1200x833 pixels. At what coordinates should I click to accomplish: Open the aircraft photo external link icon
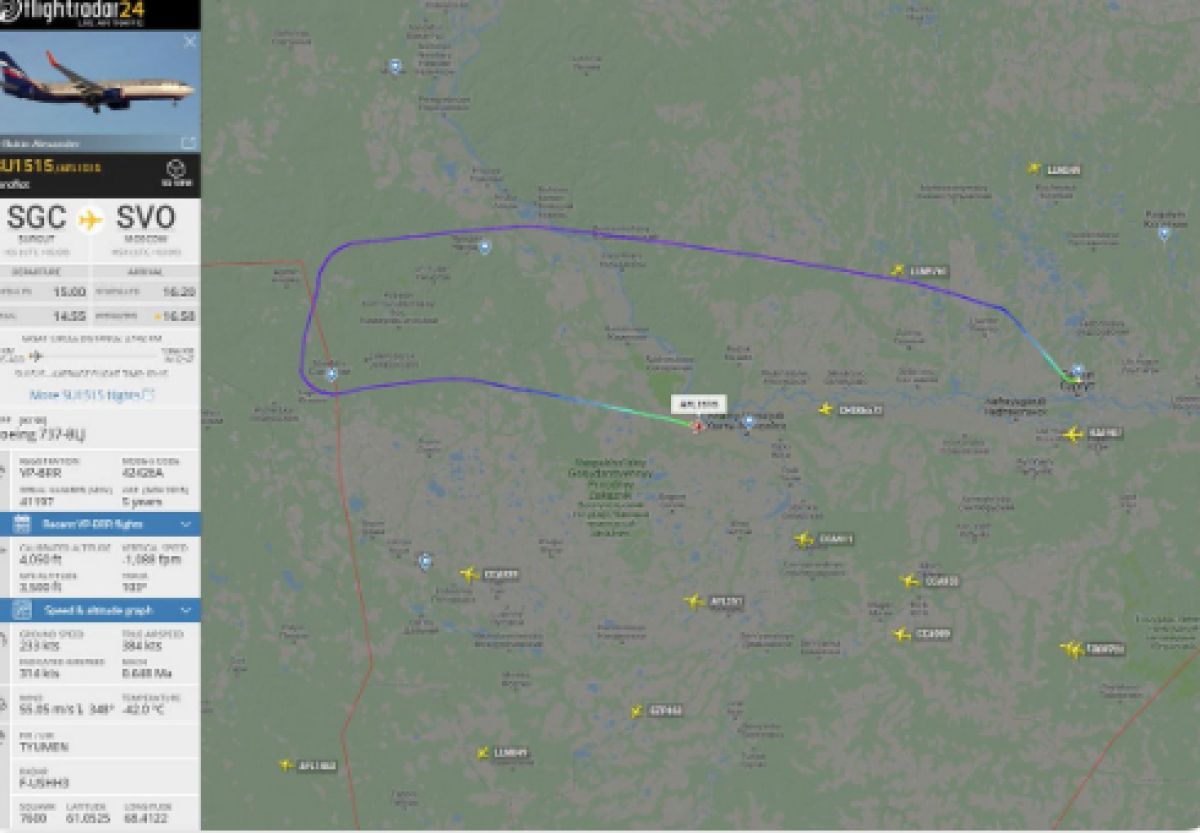[188, 143]
